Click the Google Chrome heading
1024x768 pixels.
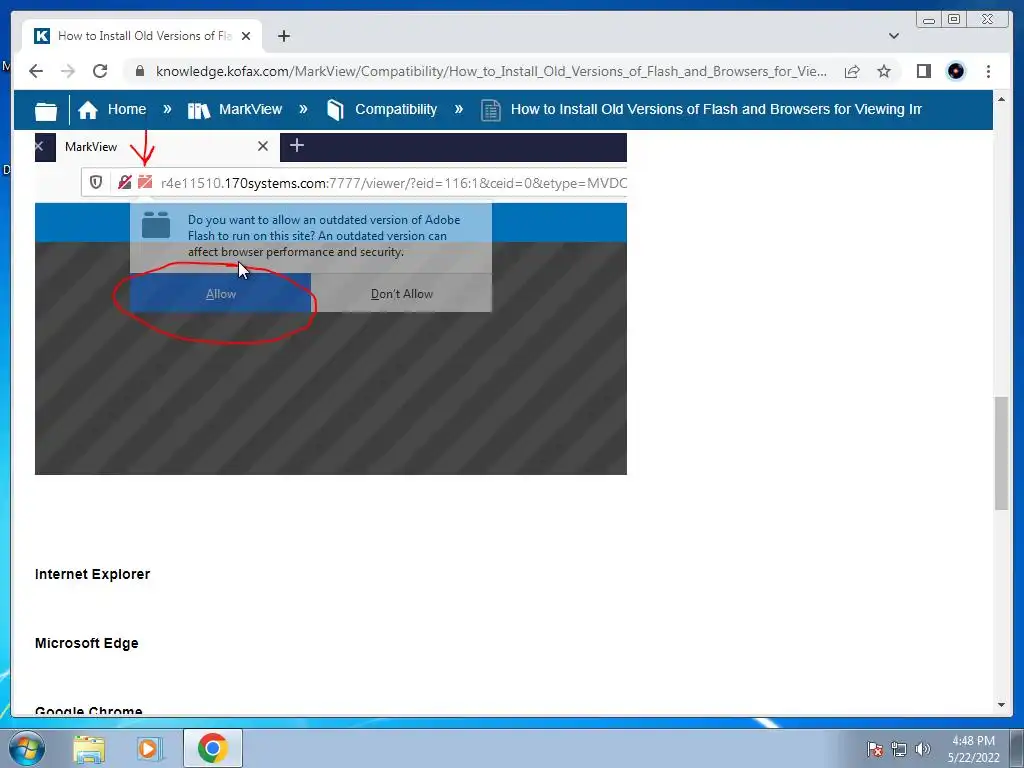pos(88,710)
